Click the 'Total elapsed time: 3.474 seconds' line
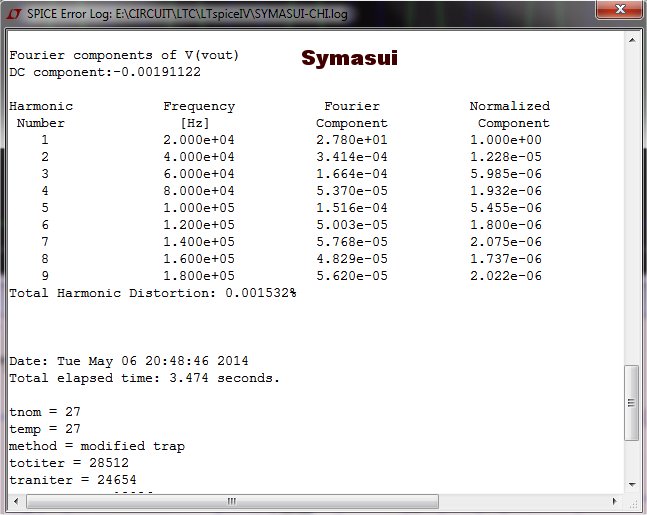This screenshot has height=515, width=647. pos(144,378)
